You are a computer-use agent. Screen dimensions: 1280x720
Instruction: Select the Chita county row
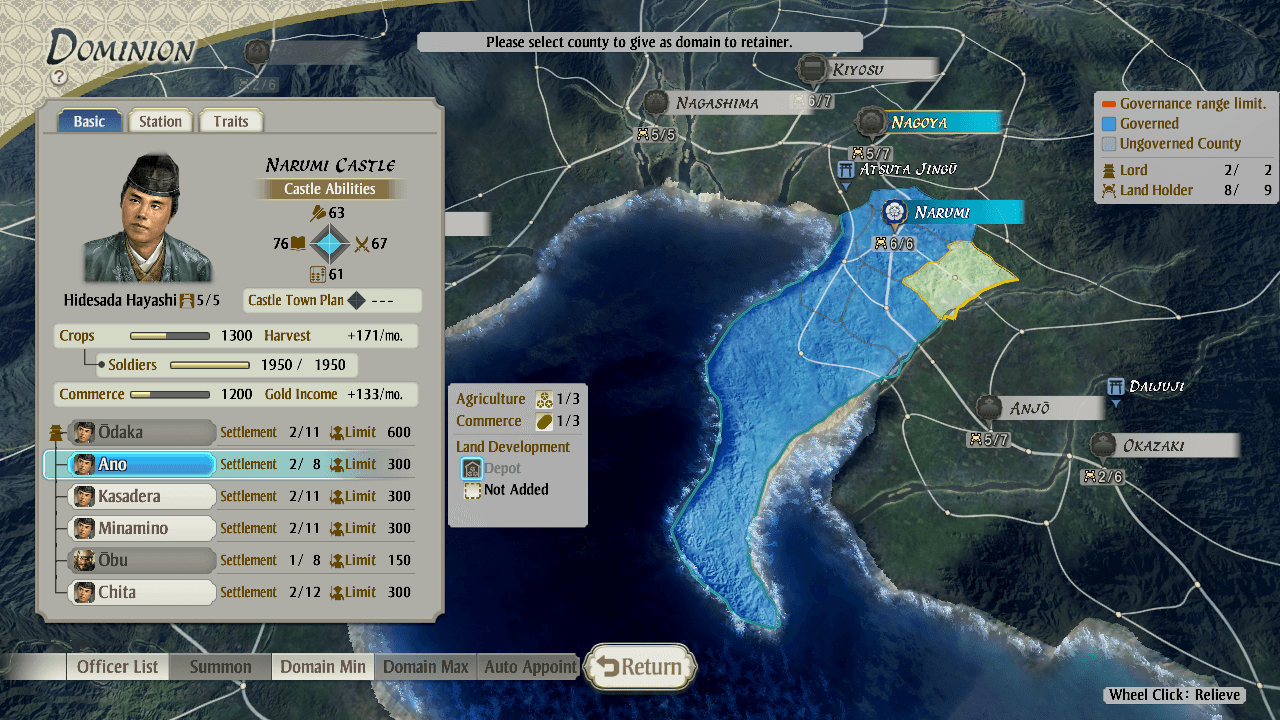(x=141, y=592)
